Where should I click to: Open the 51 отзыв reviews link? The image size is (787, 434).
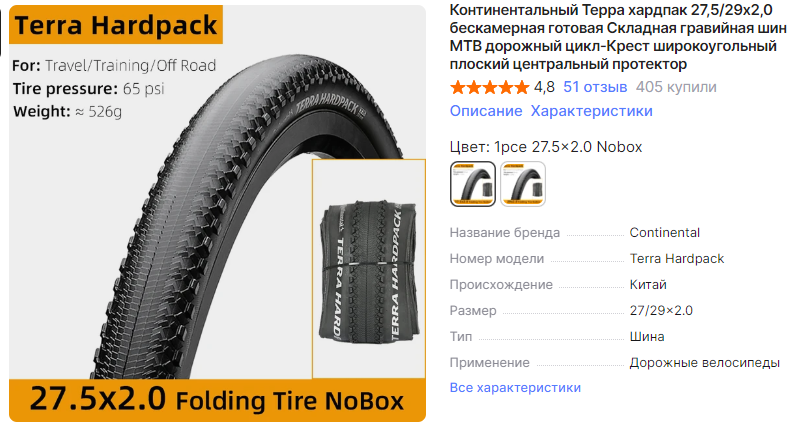pos(595,87)
